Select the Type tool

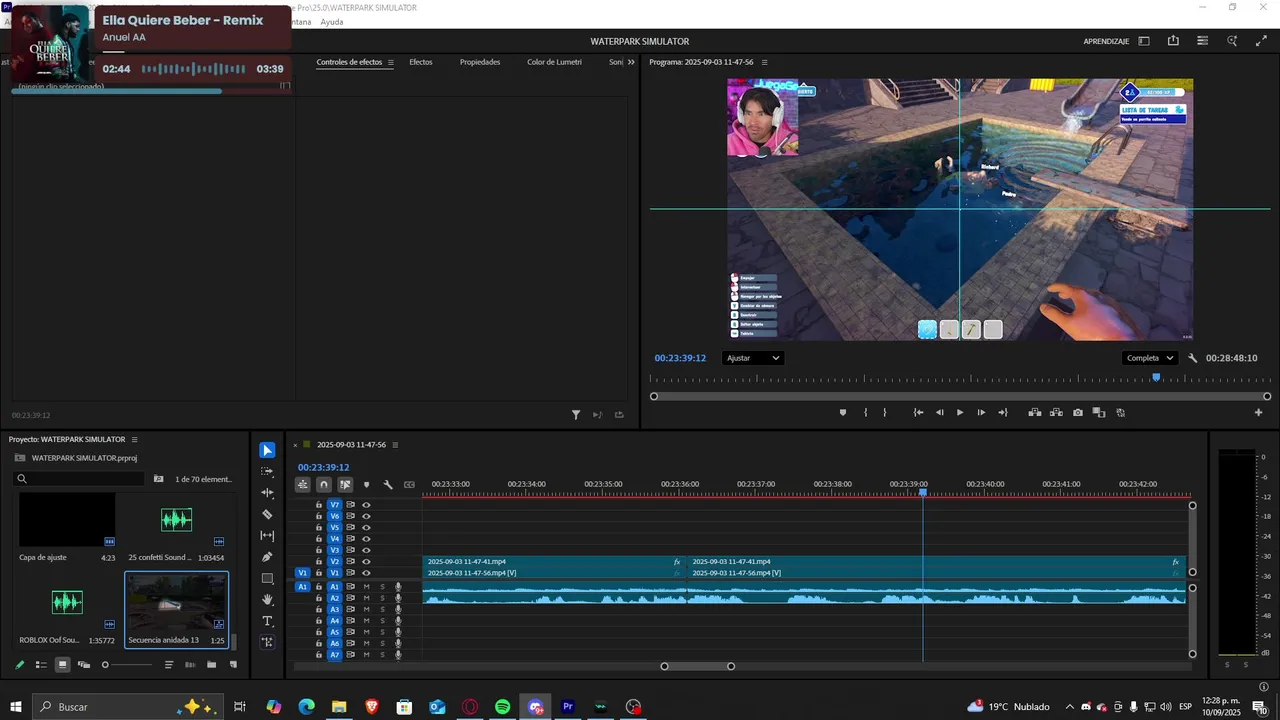point(267,621)
